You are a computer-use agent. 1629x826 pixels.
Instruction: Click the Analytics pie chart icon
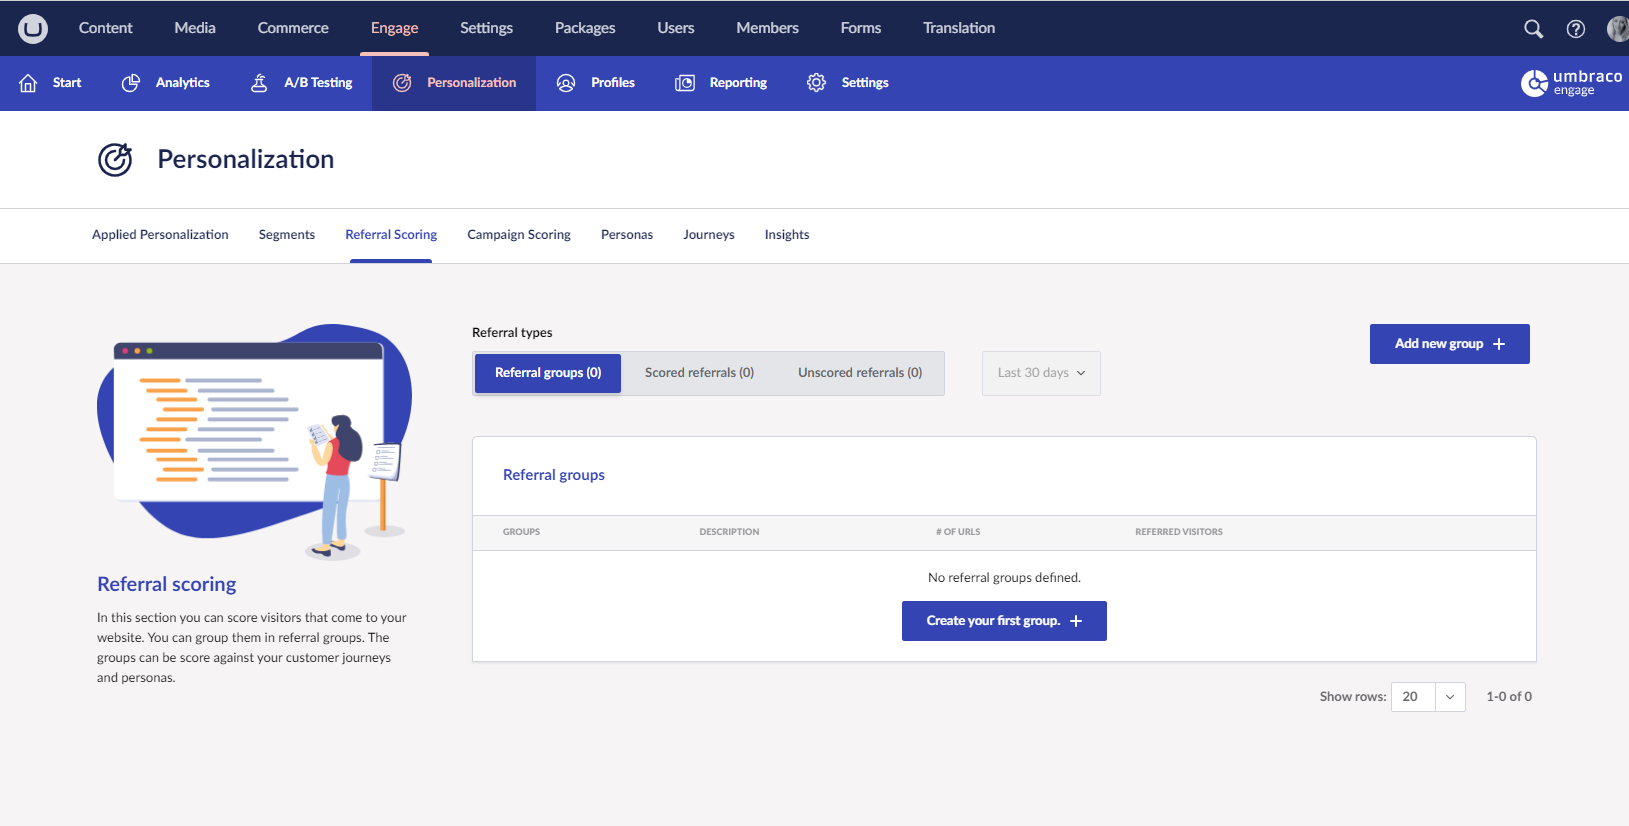[131, 83]
